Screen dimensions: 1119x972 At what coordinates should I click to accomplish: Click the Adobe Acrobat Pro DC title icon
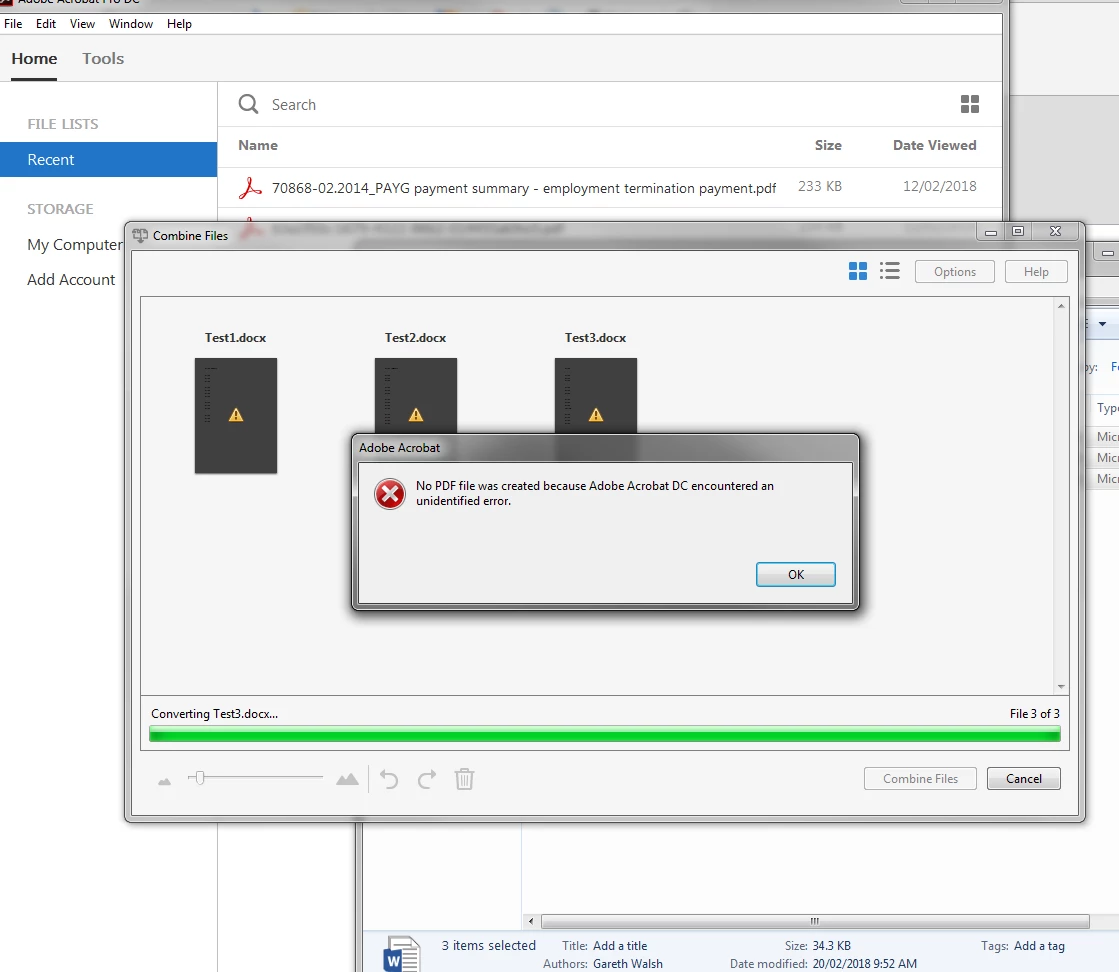[x=6, y=2]
